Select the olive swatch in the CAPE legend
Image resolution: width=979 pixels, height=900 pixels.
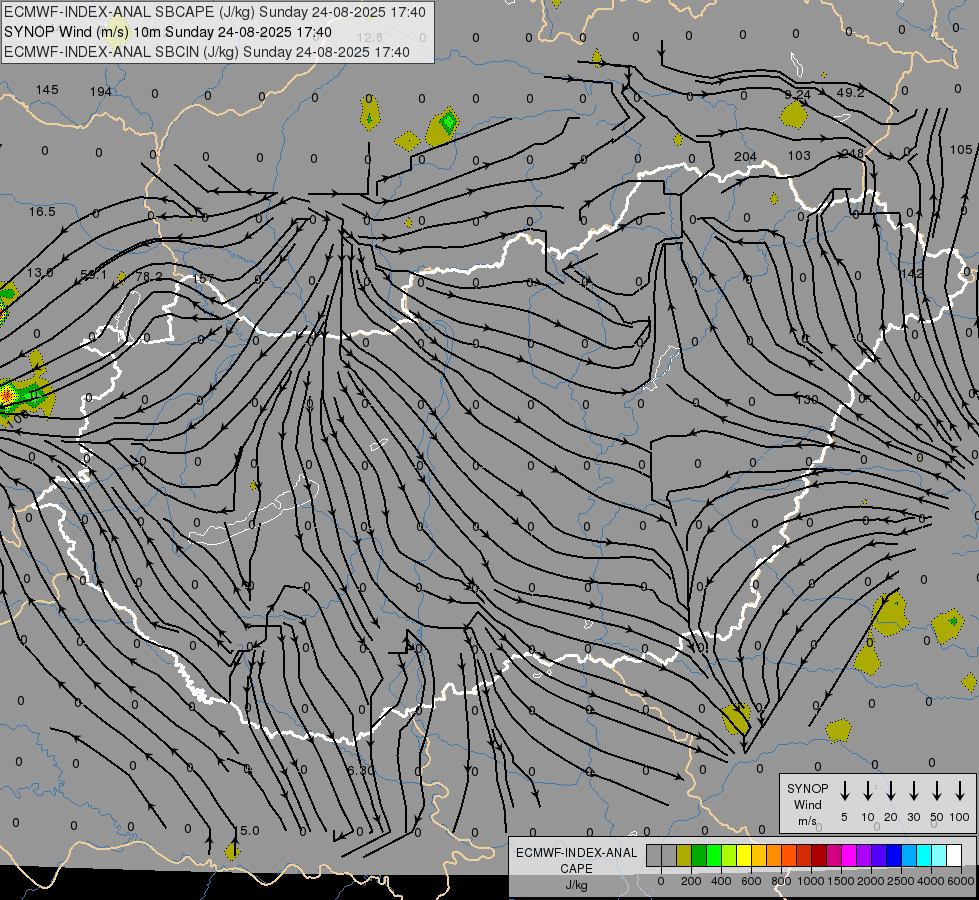(x=684, y=855)
